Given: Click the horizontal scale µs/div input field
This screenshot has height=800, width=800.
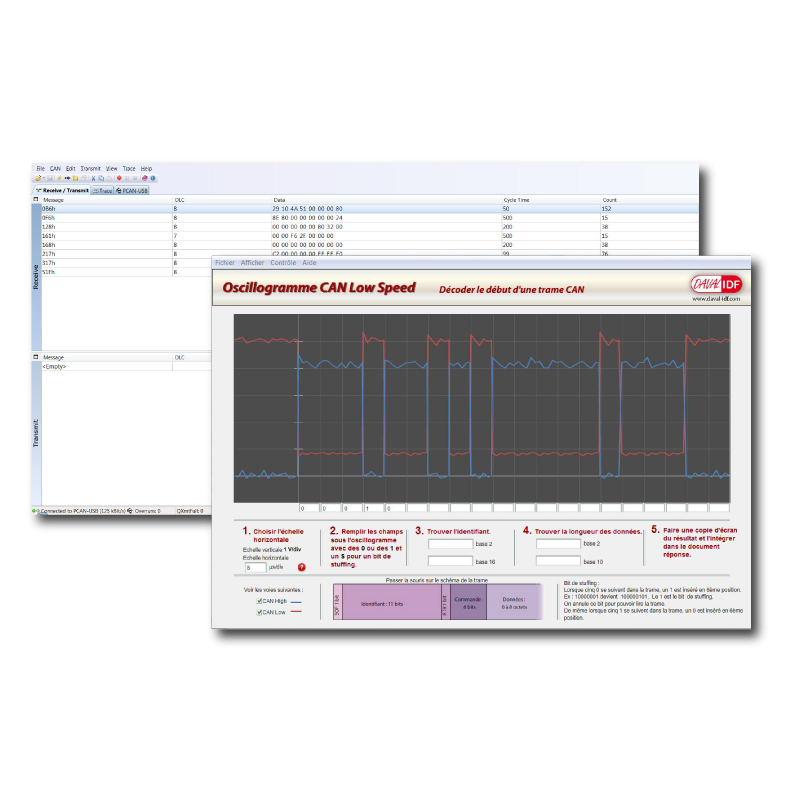Looking at the screenshot, I should point(255,567).
